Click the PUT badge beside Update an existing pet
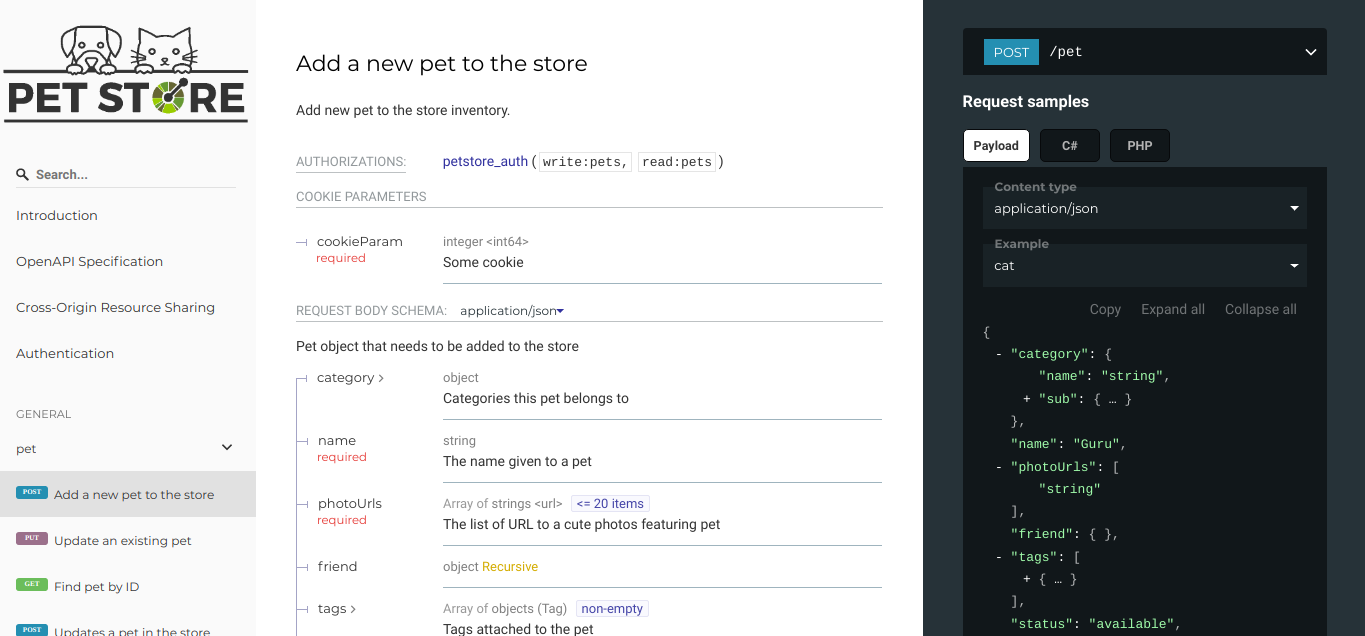1365x636 pixels. click(x=32, y=538)
